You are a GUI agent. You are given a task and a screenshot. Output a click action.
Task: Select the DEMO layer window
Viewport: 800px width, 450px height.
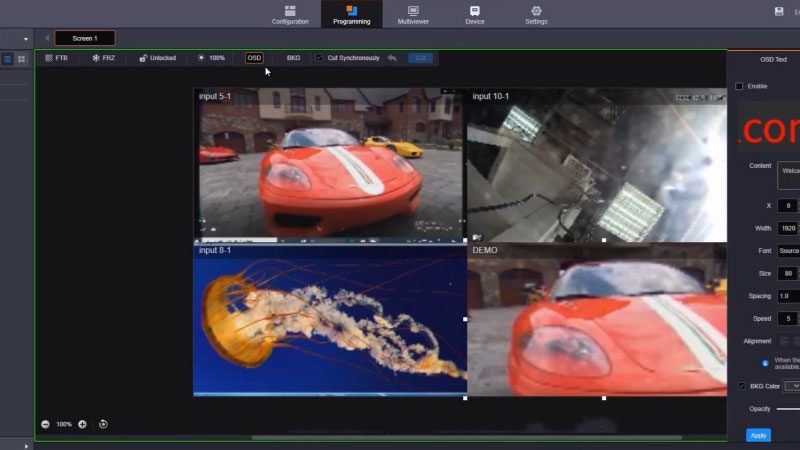click(x=597, y=320)
